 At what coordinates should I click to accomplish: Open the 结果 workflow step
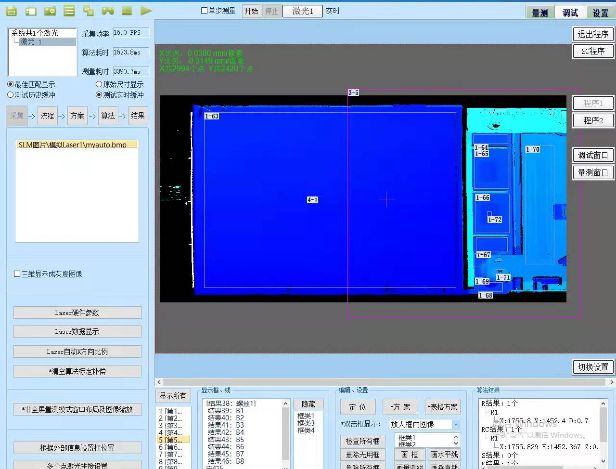pos(138,115)
